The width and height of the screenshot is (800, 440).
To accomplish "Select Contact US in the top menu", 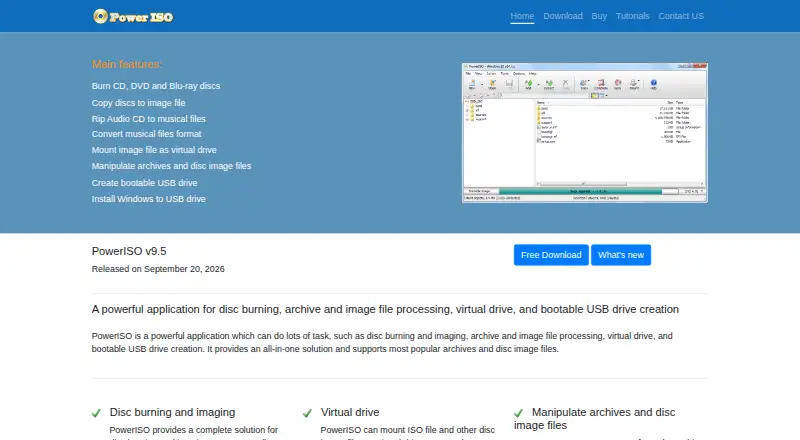I will point(681,16).
